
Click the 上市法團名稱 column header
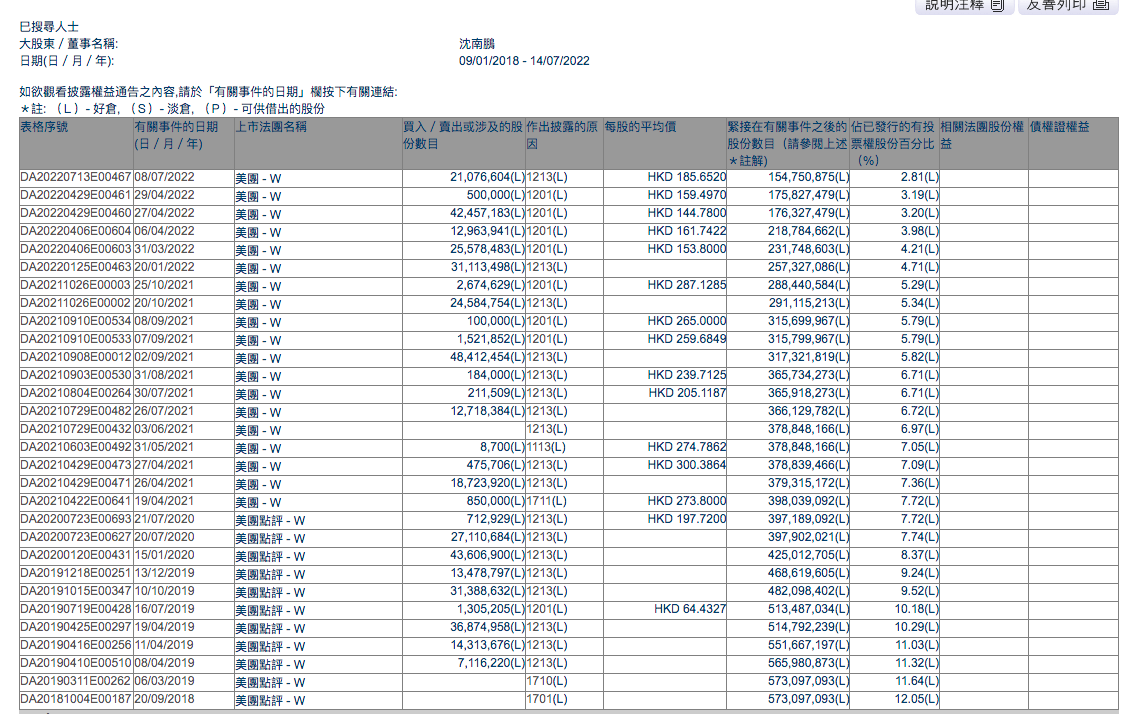pos(271,127)
